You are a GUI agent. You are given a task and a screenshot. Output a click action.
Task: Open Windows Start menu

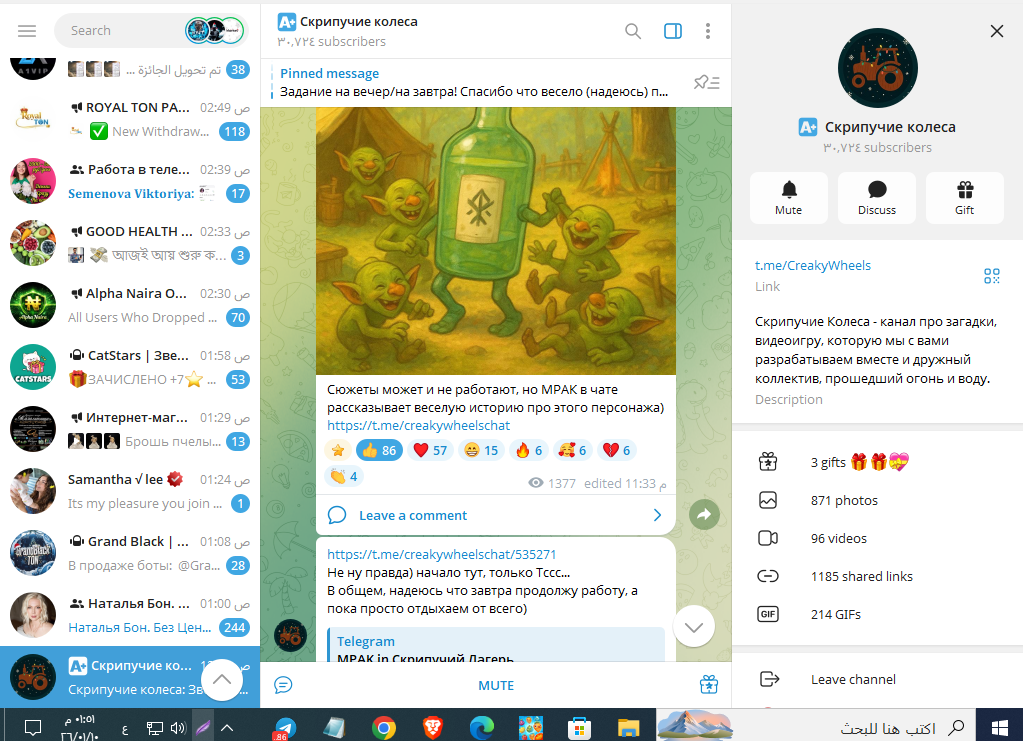[999, 727]
